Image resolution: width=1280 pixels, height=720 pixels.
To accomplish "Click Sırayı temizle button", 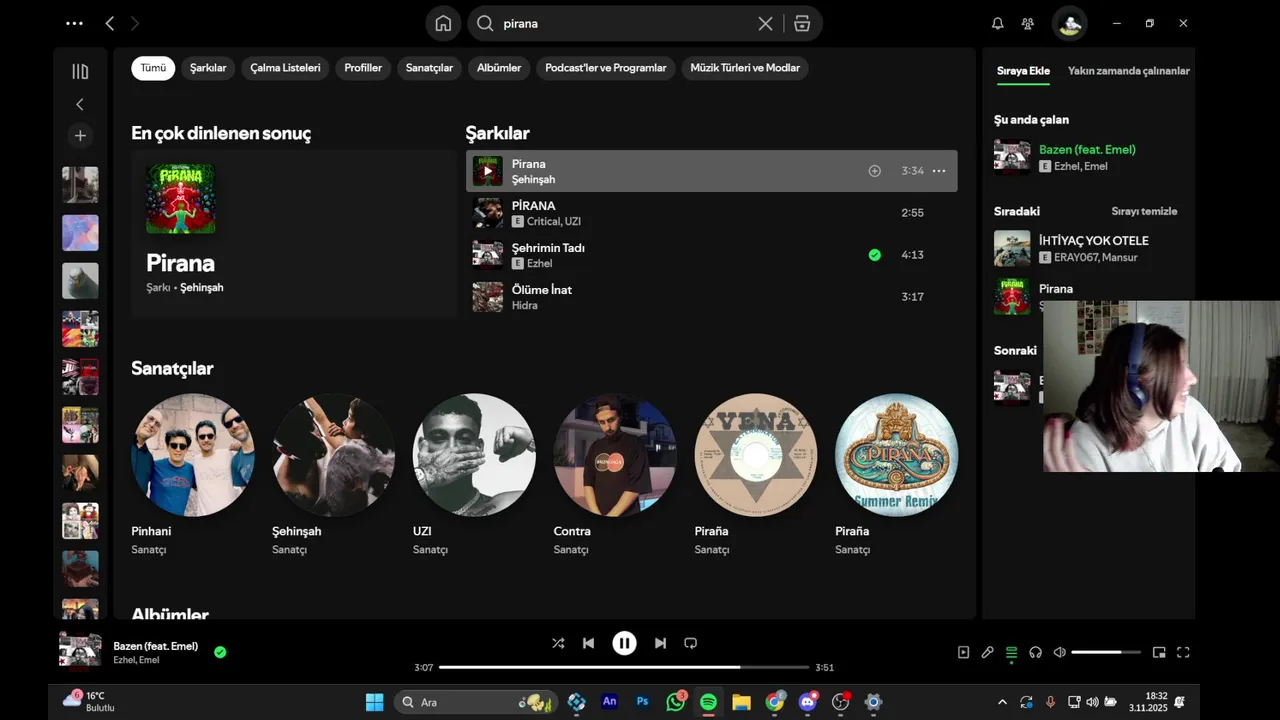I will click(1144, 211).
